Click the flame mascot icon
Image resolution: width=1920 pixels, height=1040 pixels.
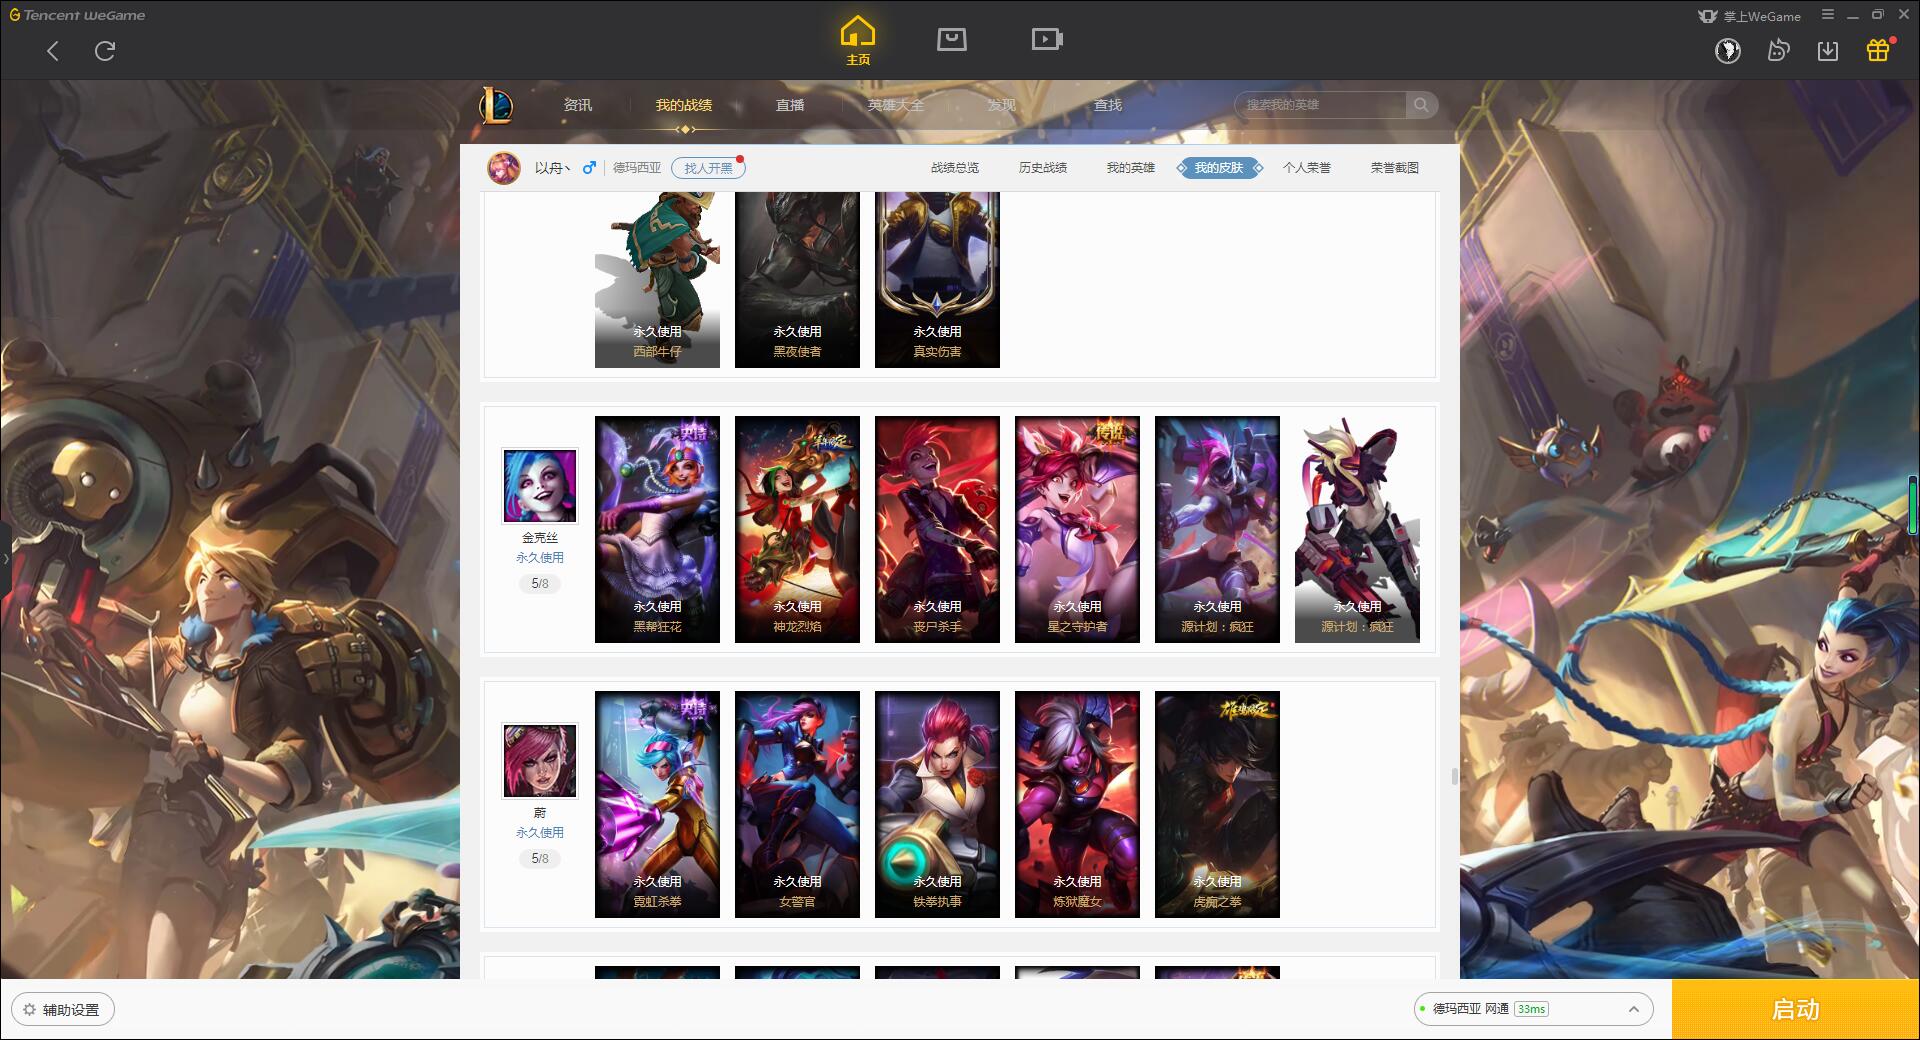click(1778, 50)
